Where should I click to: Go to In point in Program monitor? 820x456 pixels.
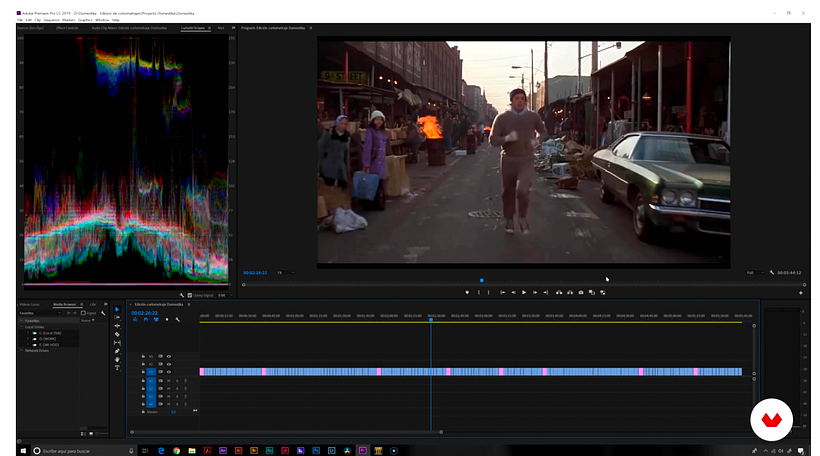503,292
